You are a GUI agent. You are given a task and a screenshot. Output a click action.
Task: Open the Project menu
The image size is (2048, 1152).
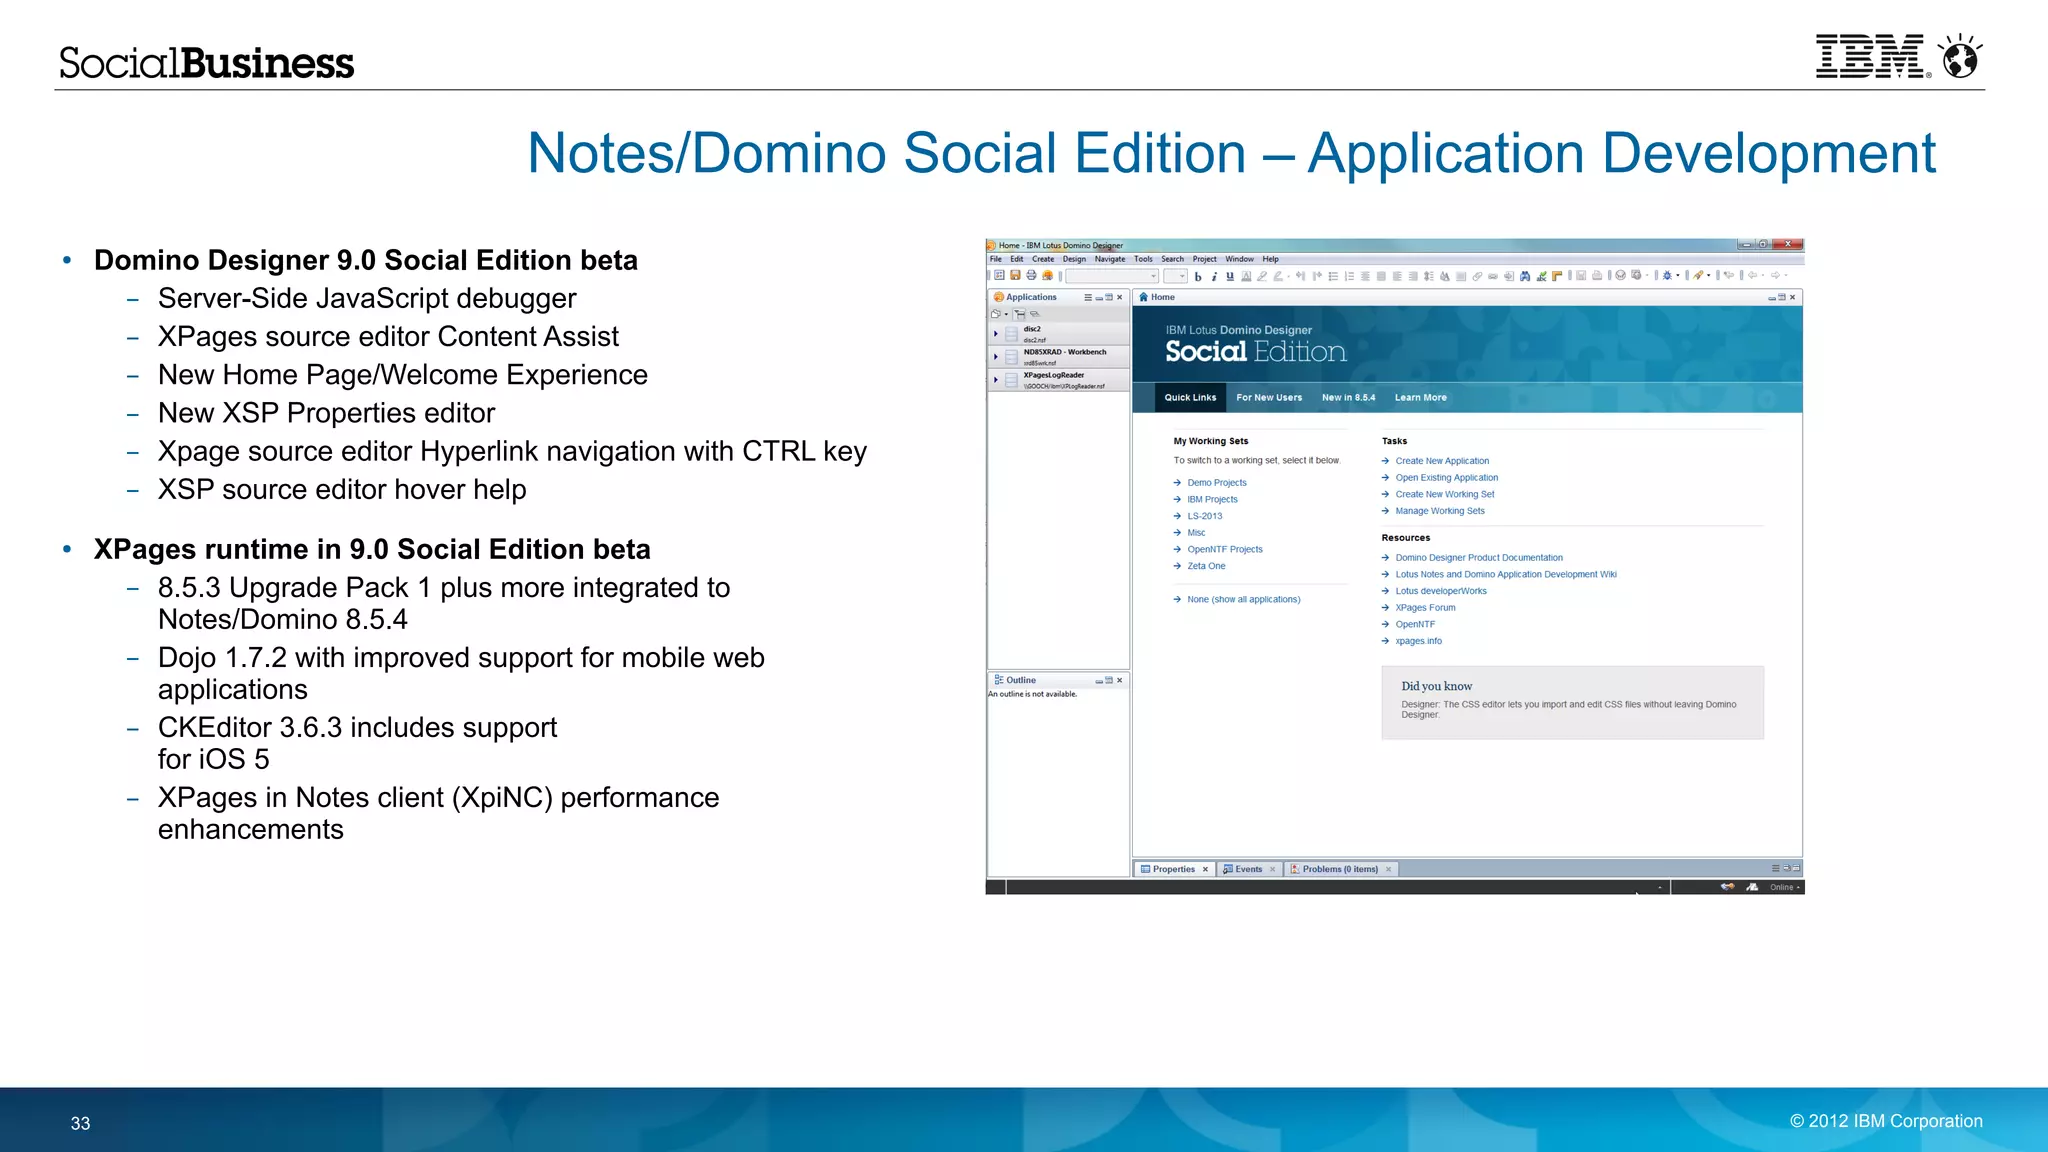click(x=1205, y=259)
